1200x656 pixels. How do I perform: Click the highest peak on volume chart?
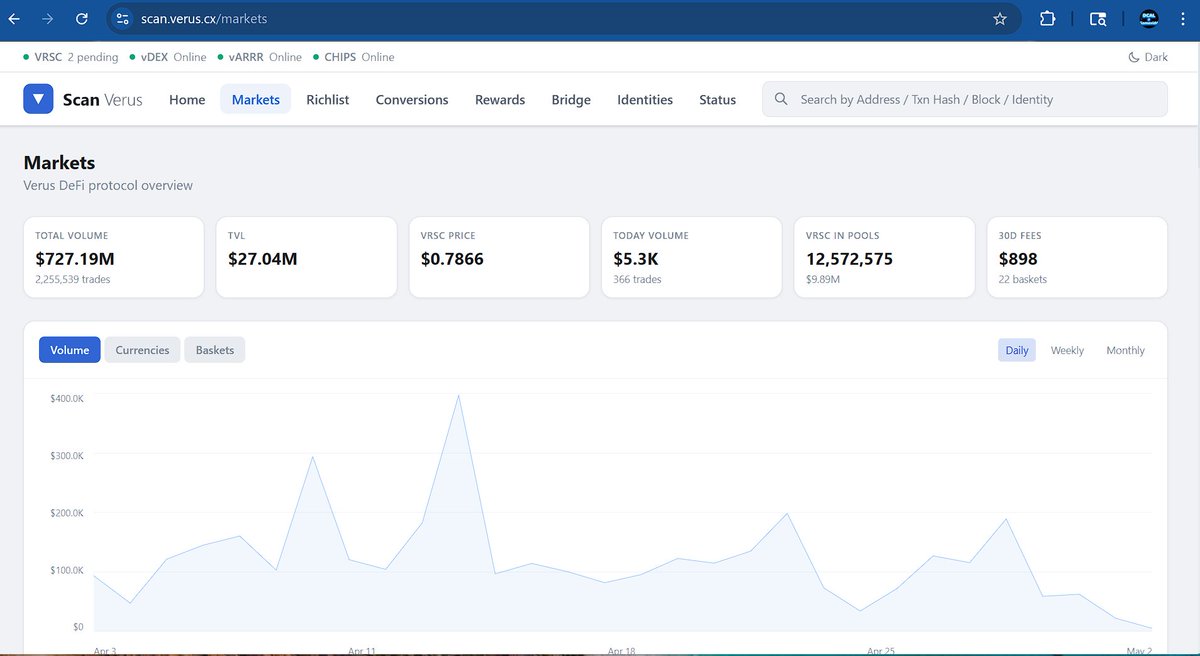pos(458,396)
